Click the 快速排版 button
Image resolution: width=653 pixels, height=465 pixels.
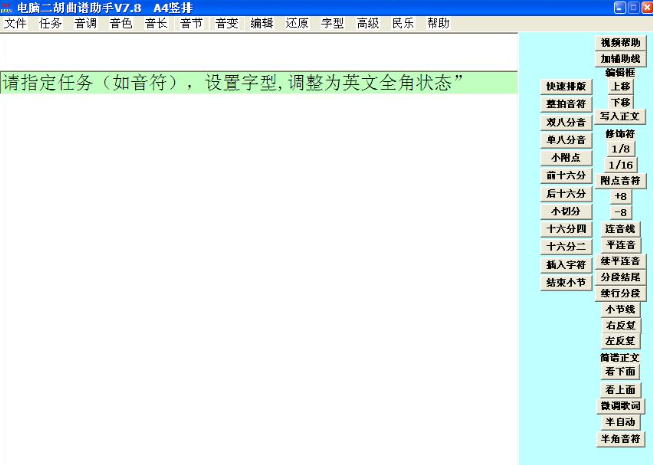coord(566,87)
